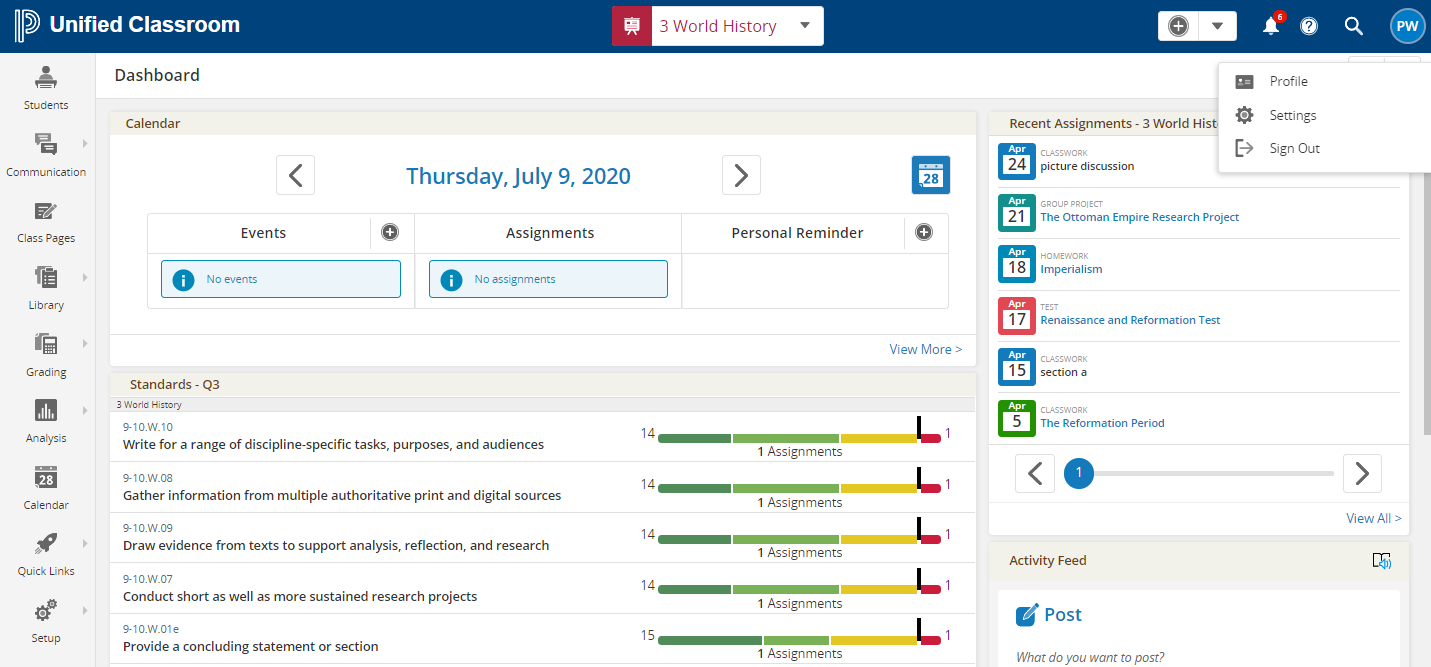Viewport: 1431px width, 667px height.
Task: Click the View More link under Calendar
Action: point(925,348)
